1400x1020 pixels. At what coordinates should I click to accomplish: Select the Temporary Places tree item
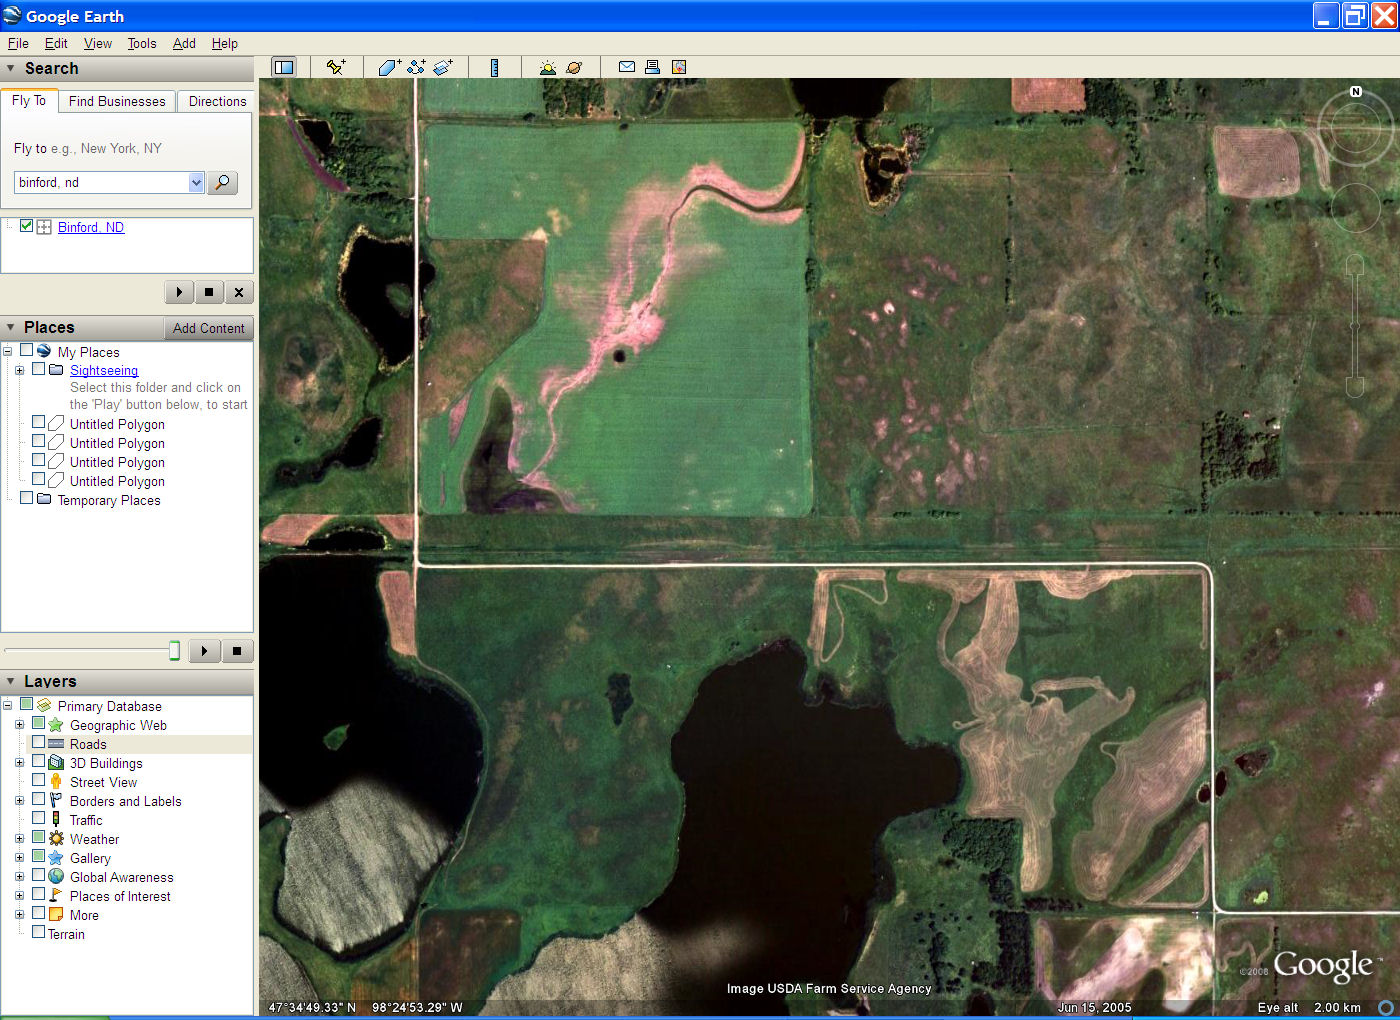(x=109, y=500)
